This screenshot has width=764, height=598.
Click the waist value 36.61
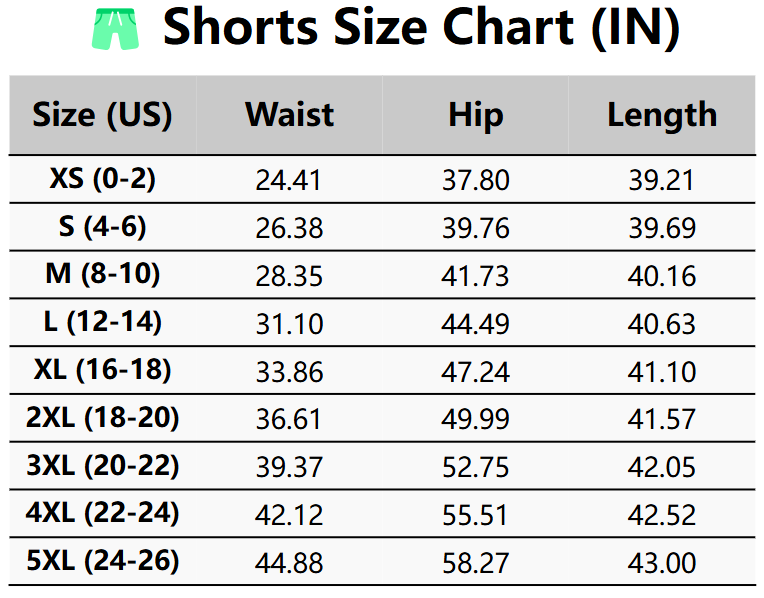point(289,419)
